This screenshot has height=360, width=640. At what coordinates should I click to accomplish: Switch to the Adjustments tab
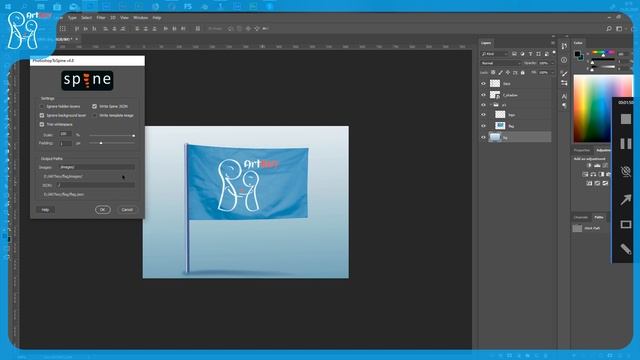click(x=603, y=150)
